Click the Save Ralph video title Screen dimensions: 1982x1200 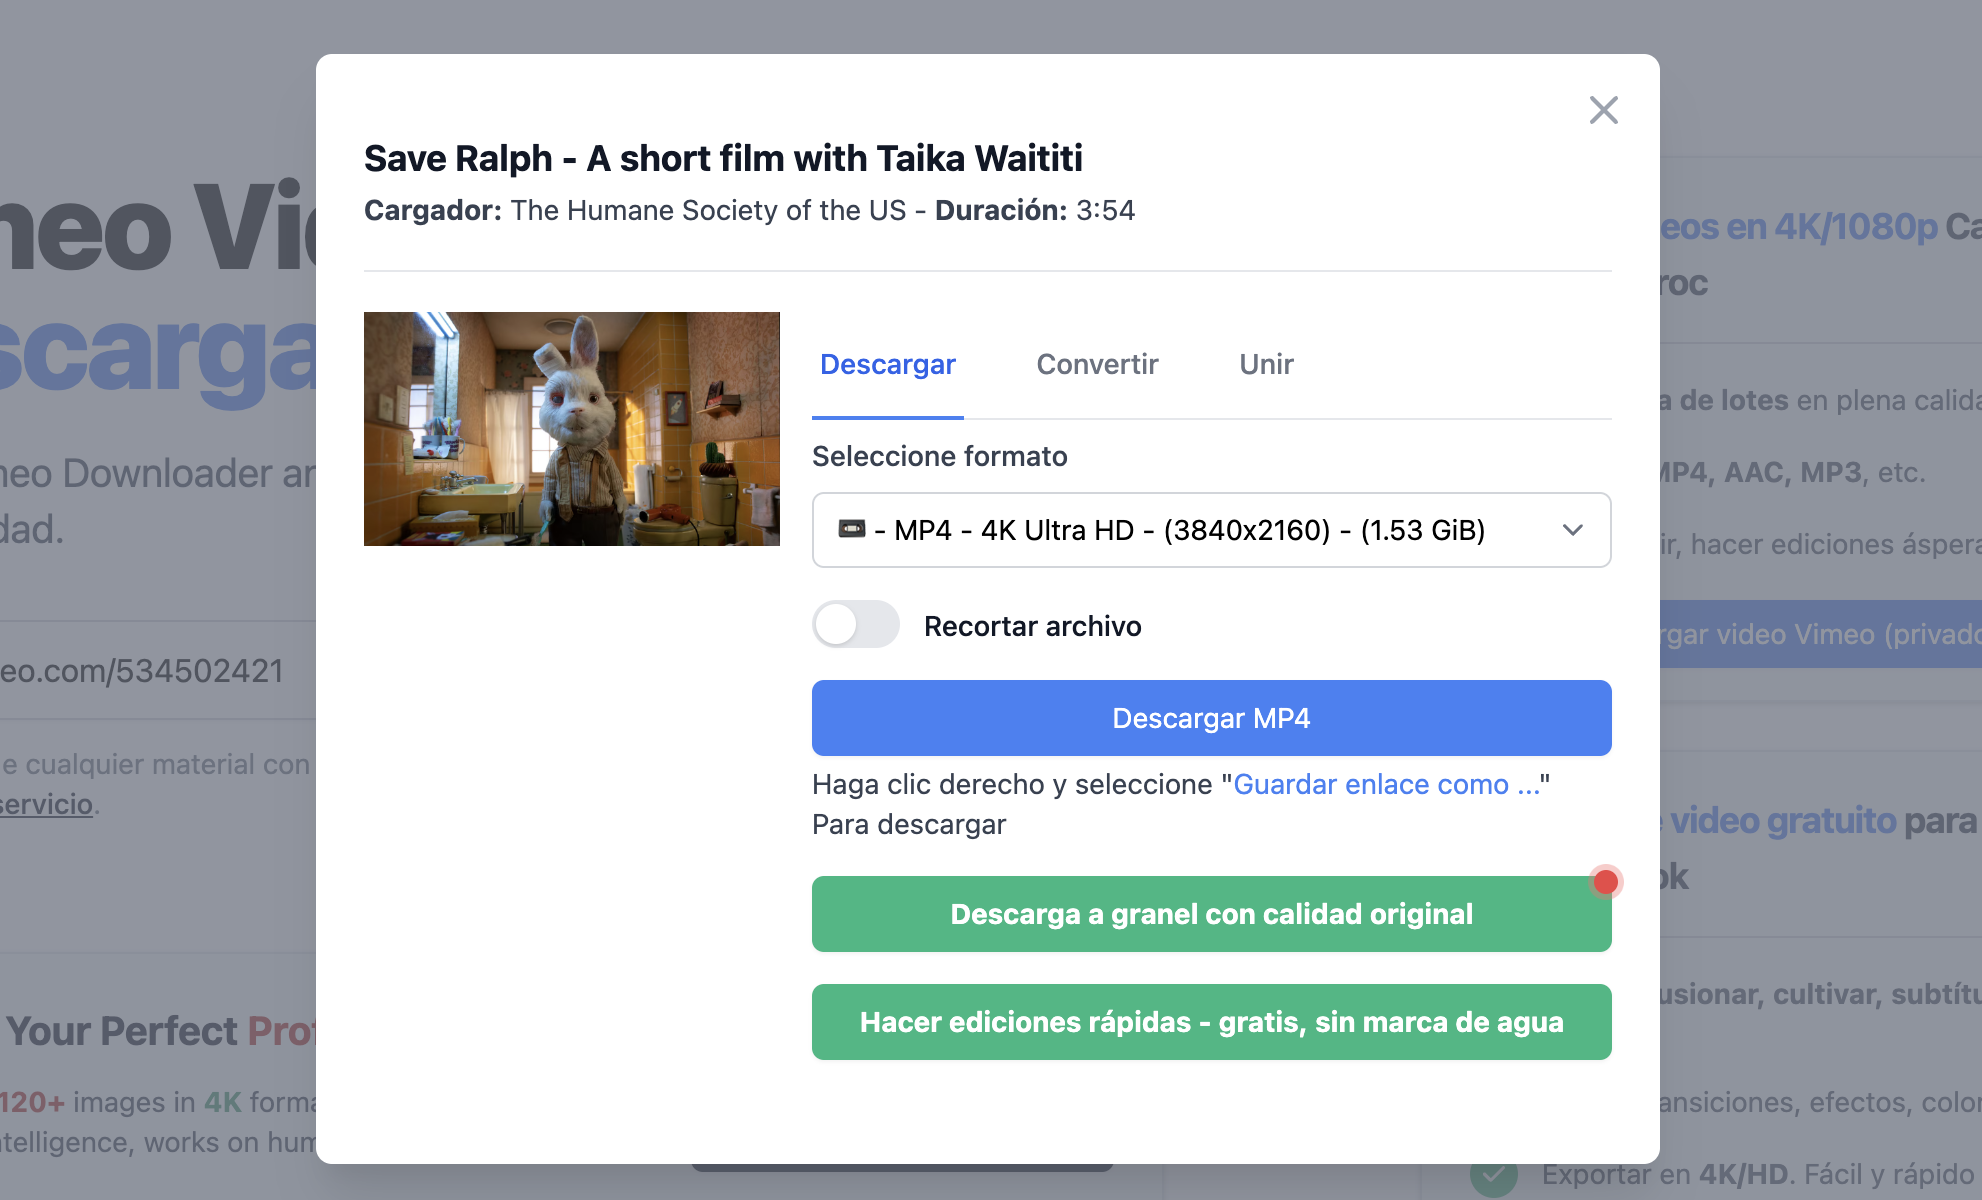click(723, 159)
